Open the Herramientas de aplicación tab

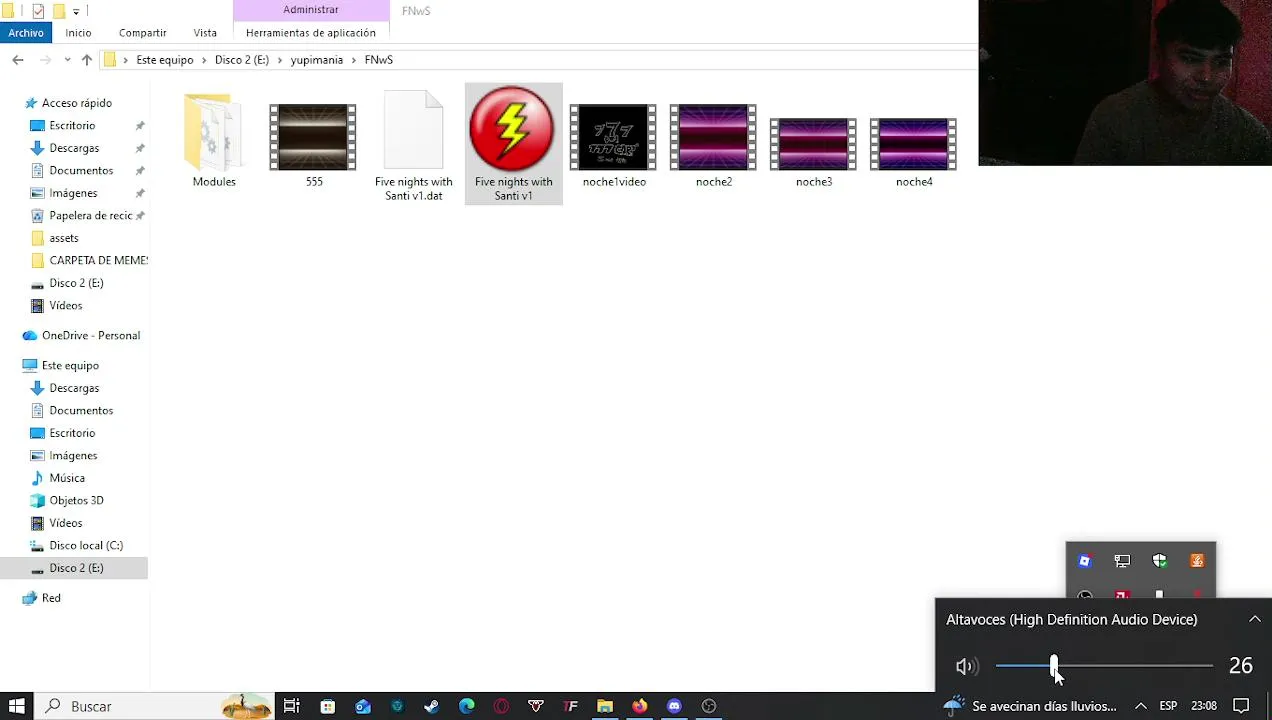(311, 33)
